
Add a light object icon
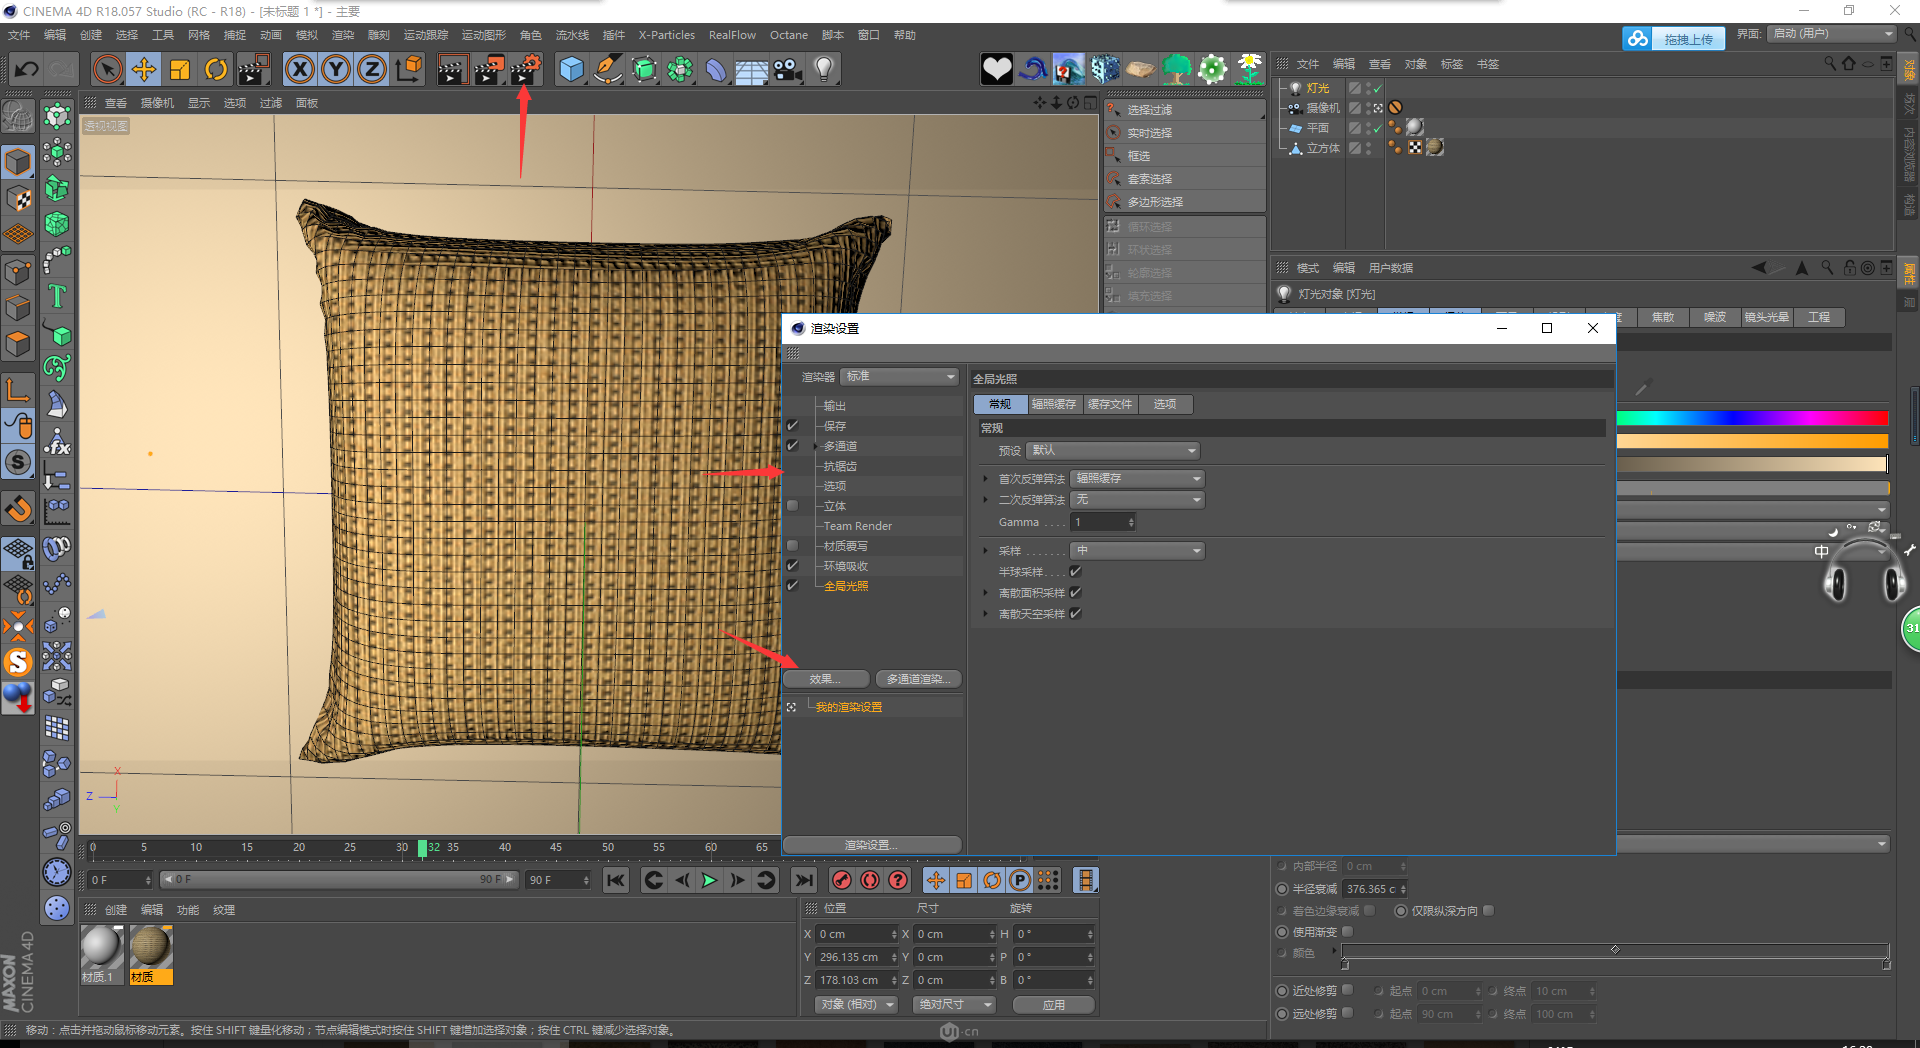(824, 69)
